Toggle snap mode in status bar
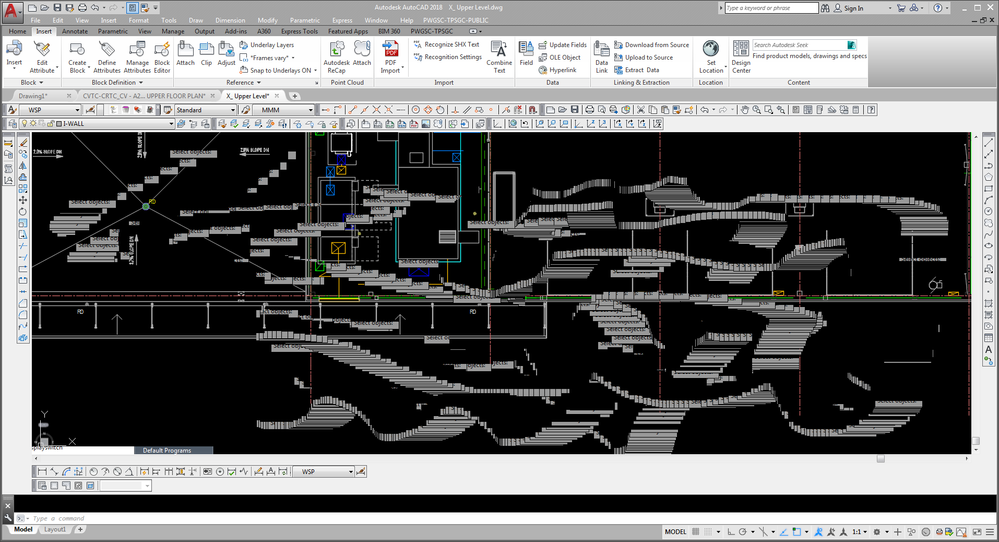The height and width of the screenshot is (542, 999). pyautogui.click(x=708, y=532)
